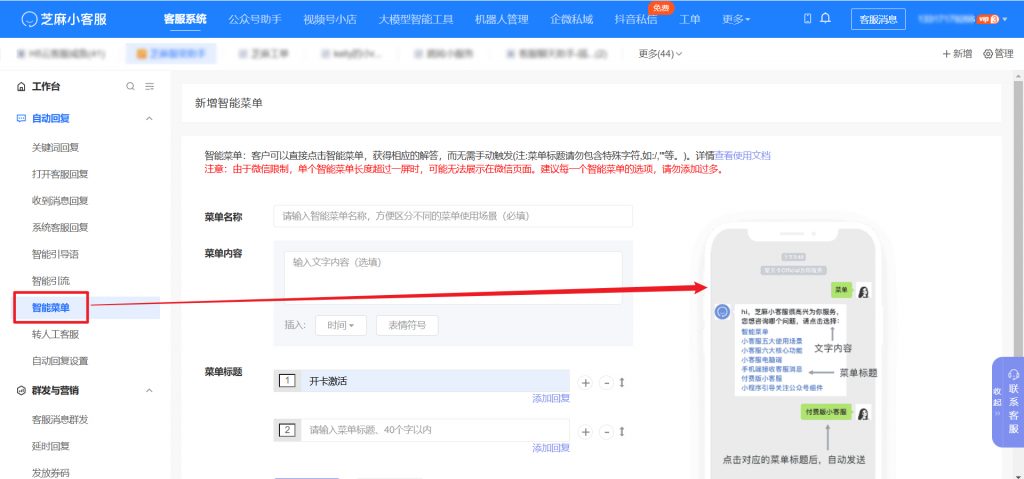Image resolution: width=1024 pixels, height=479 pixels.
Task: Open the 时间 insert dropdown
Action: tap(341, 325)
